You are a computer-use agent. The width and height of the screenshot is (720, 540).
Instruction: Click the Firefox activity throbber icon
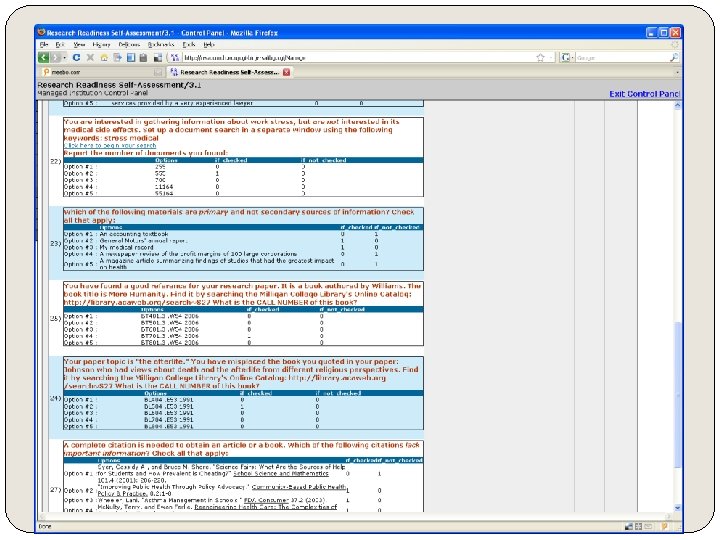675,45
